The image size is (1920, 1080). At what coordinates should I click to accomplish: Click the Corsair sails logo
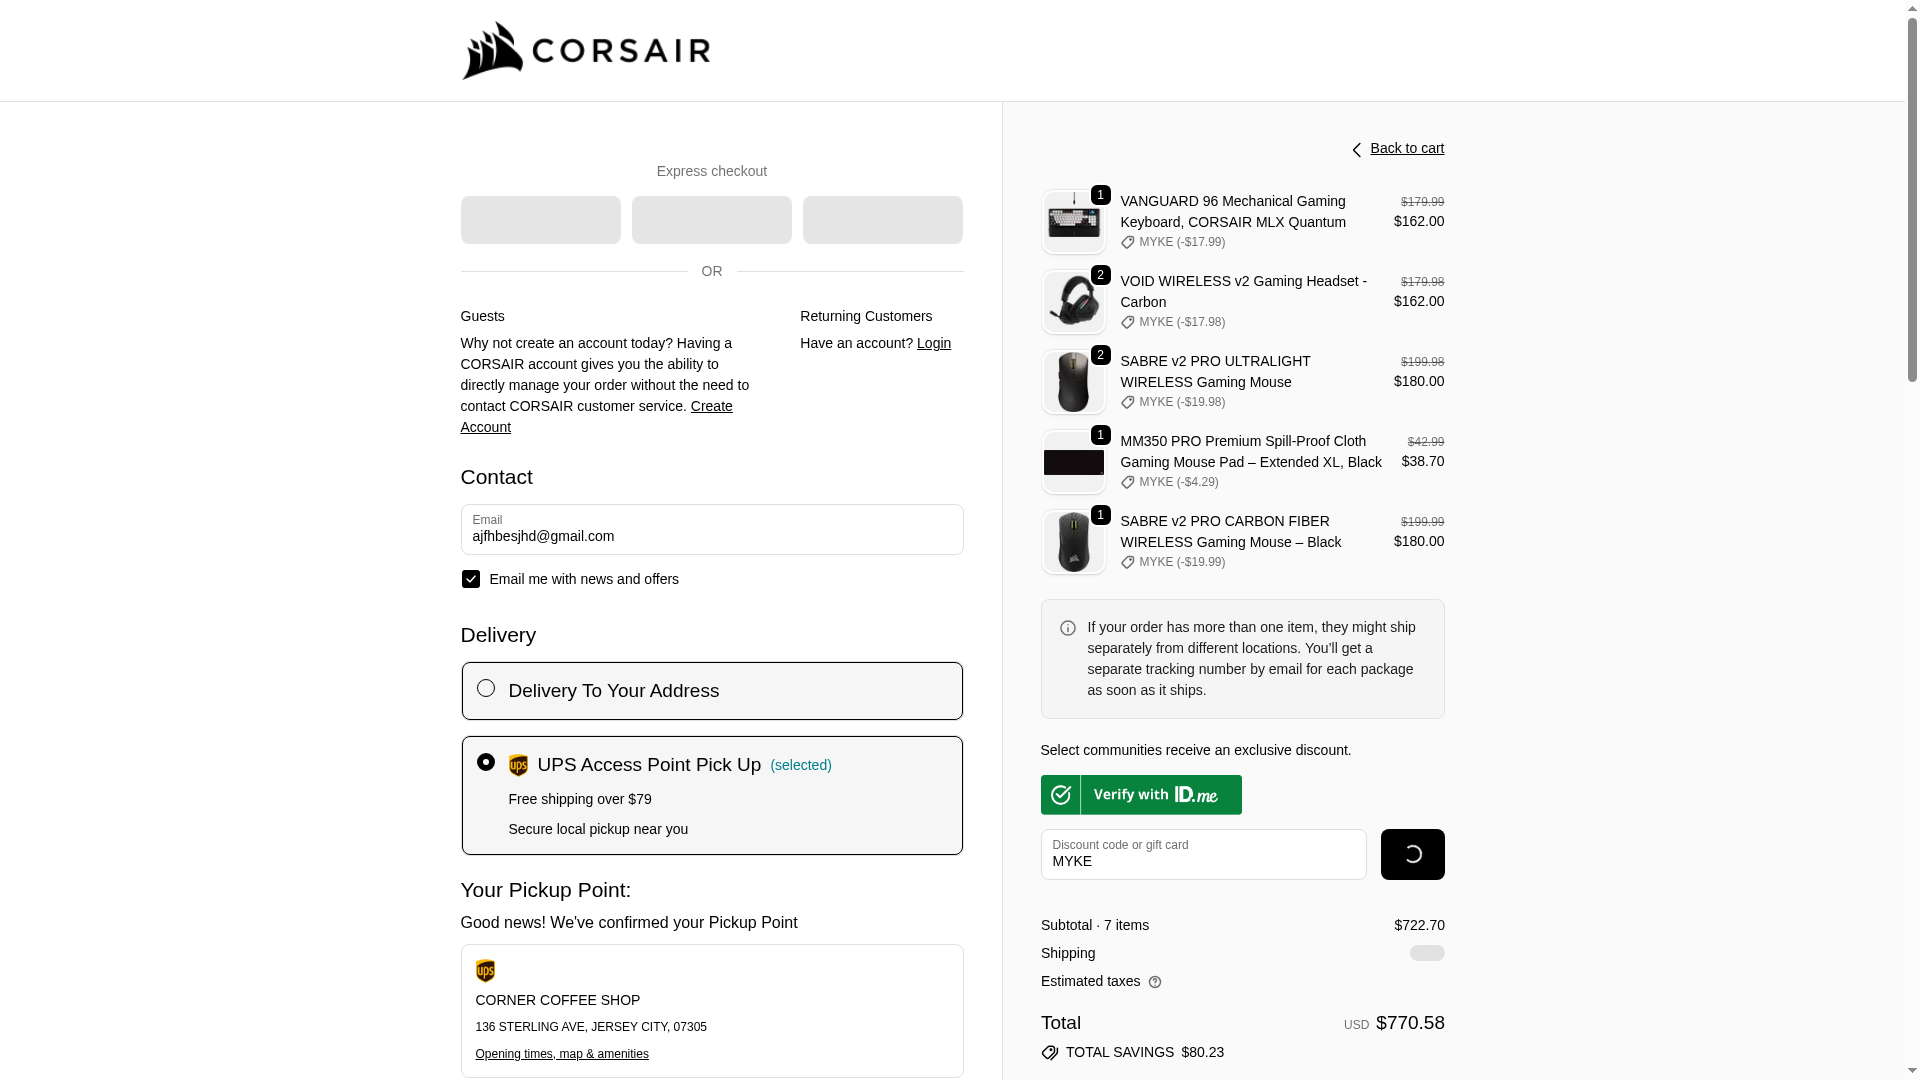tap(492, 51)
